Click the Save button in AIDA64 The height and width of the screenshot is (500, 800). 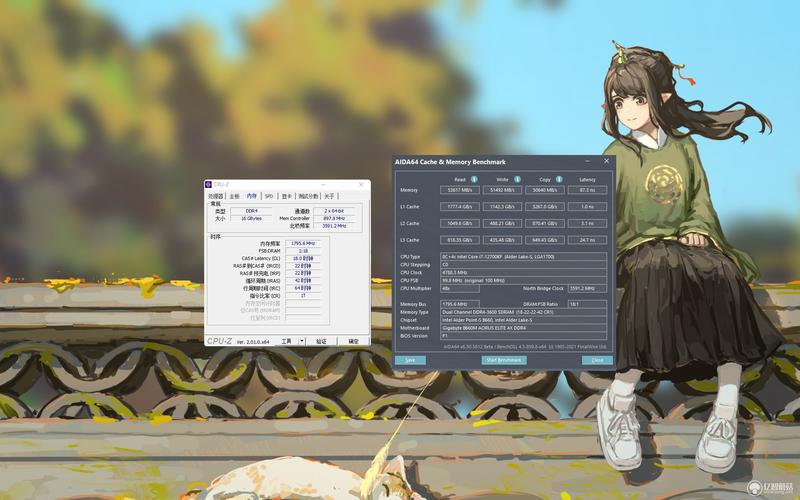coord(410,360)
